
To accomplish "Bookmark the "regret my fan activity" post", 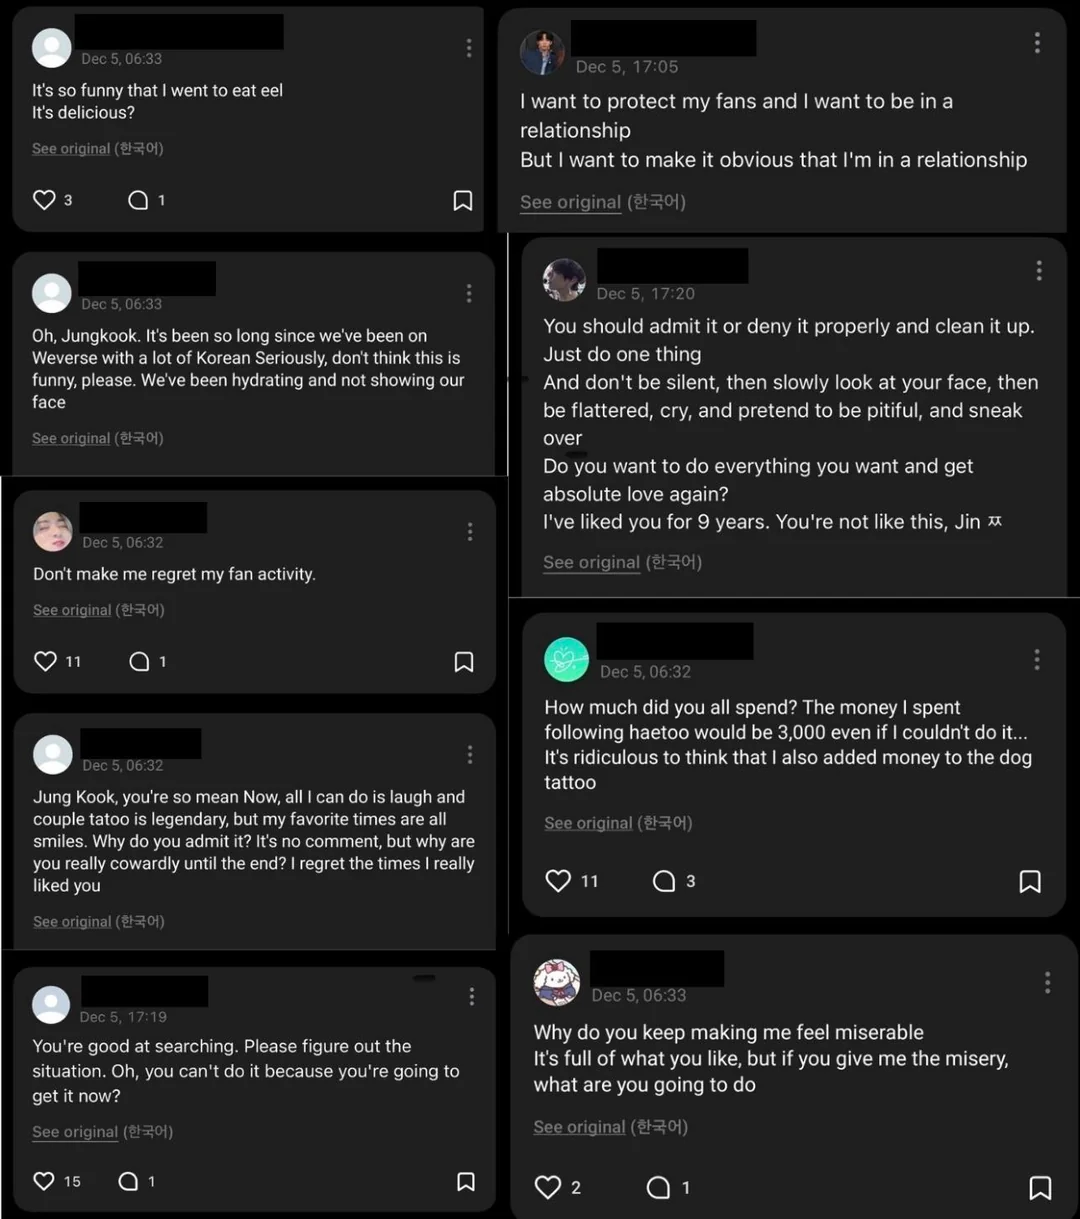I will click(x=464, y=662).
